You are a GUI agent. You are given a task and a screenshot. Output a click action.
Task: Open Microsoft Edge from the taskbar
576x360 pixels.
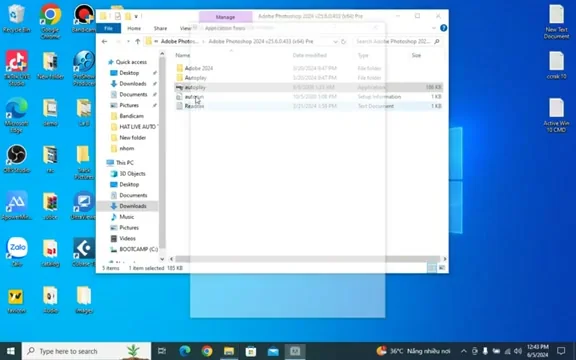click(x=185, y=351)
